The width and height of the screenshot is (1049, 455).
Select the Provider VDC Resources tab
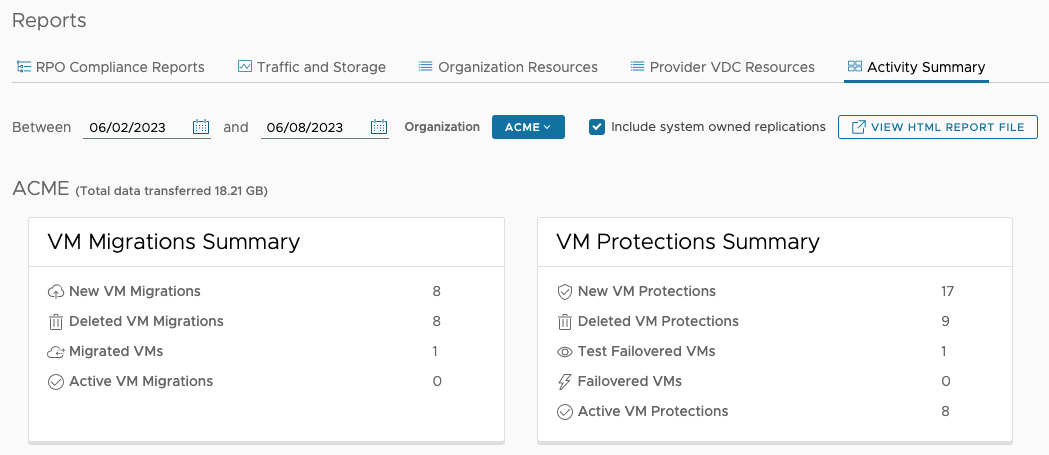(x=722, y=67)
